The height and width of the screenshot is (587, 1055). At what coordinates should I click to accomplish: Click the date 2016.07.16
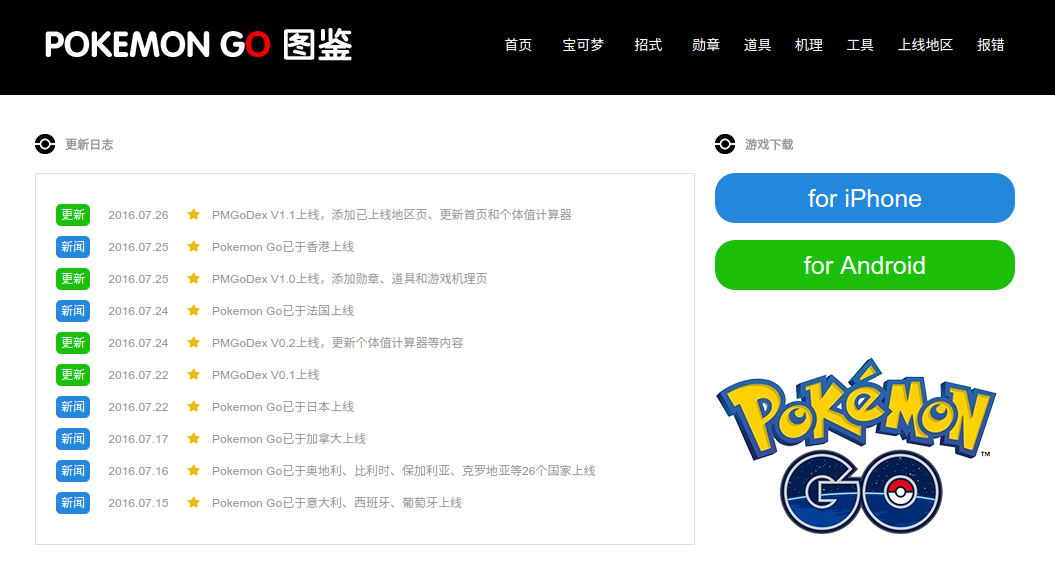tap(138, 471)
